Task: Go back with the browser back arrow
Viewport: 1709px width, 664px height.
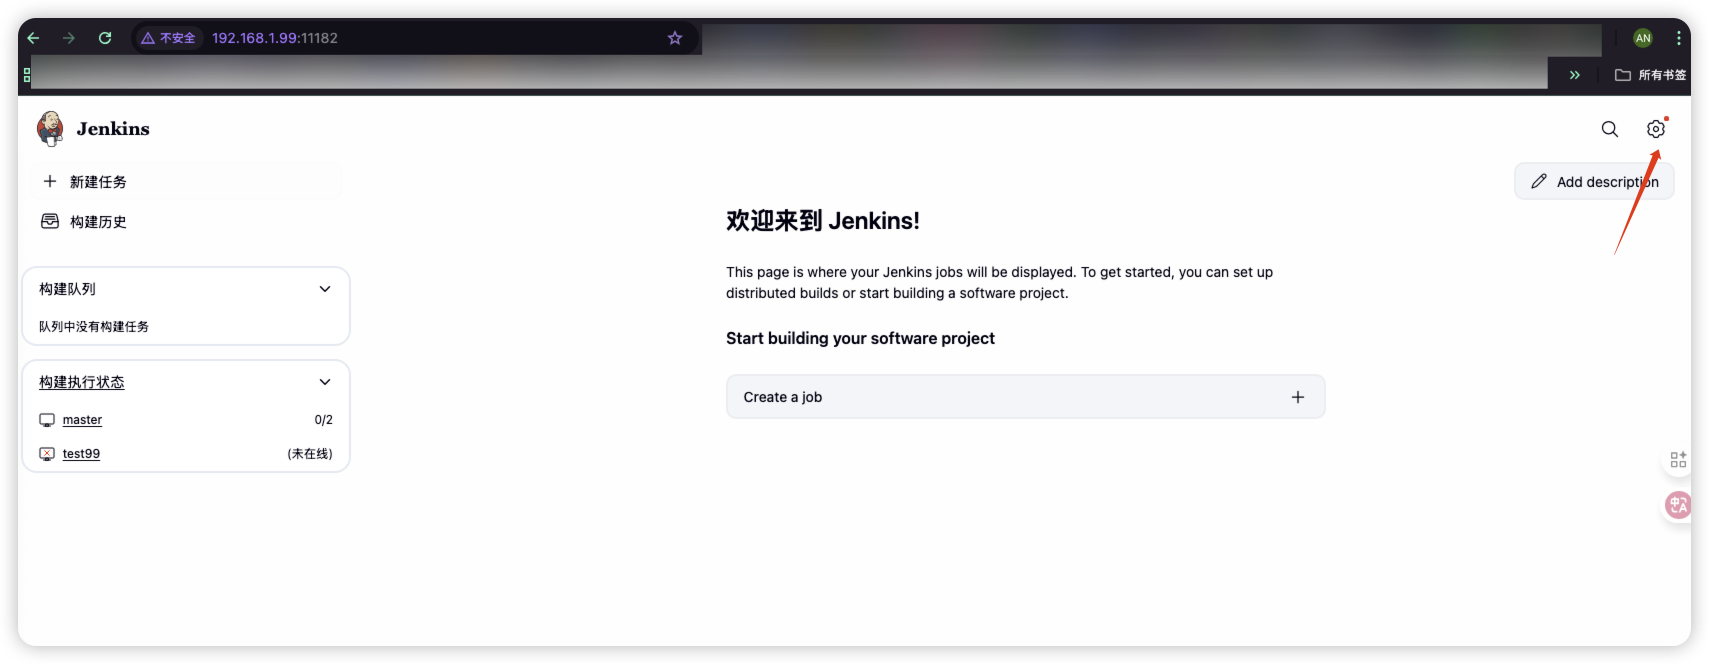Action: pyautogui.click(x=33, y=38)
